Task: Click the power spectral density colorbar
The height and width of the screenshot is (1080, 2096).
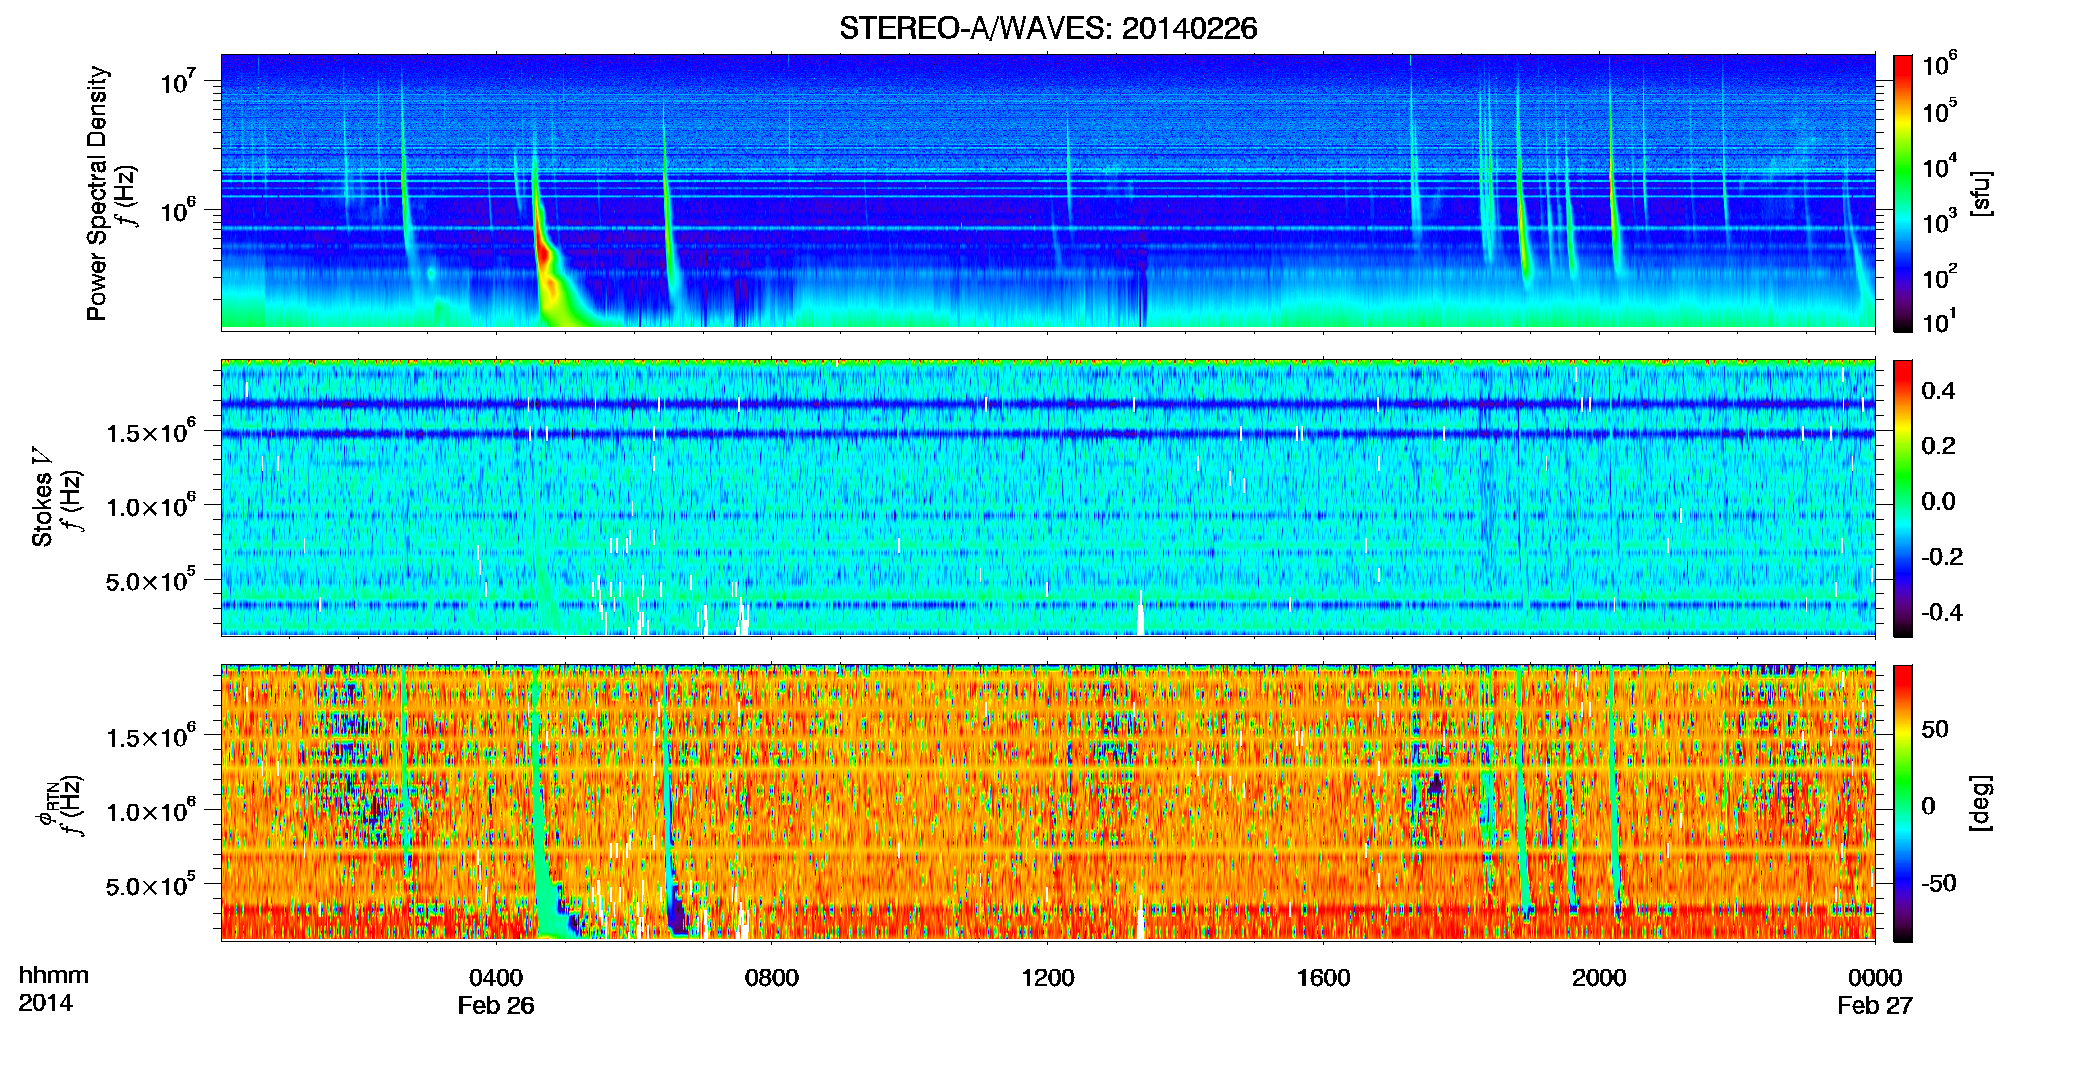Action: pos(1903,193)
